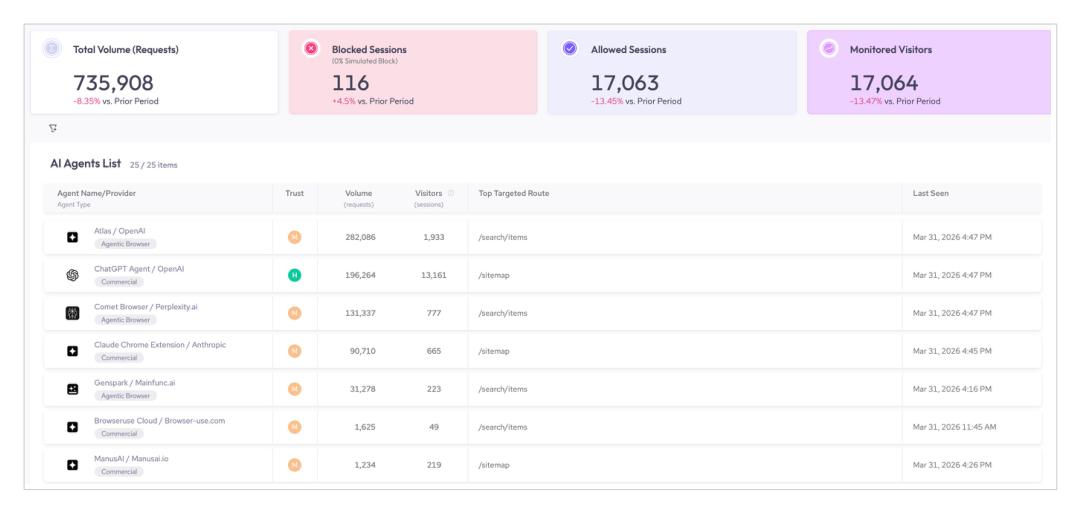Click the Commercial tag under ManusAI

[119, 472]
